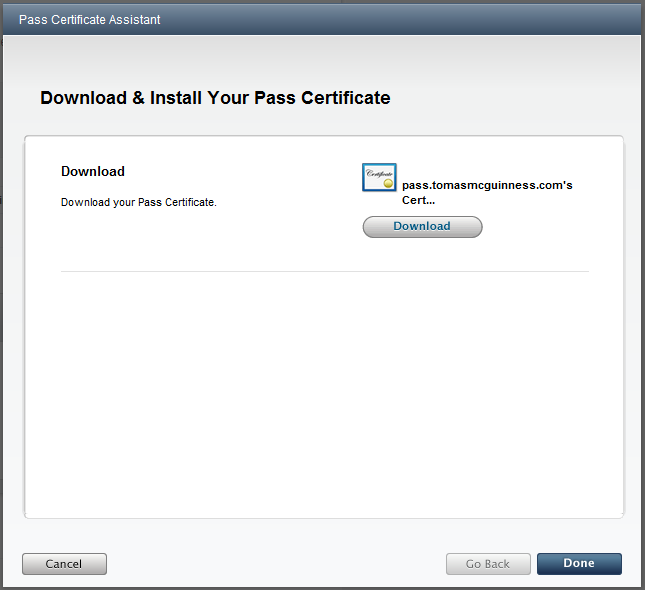The width and height of the screenshot is (645, 590).
Task: Click the horizontal separator line below Download
Action: 325,271
